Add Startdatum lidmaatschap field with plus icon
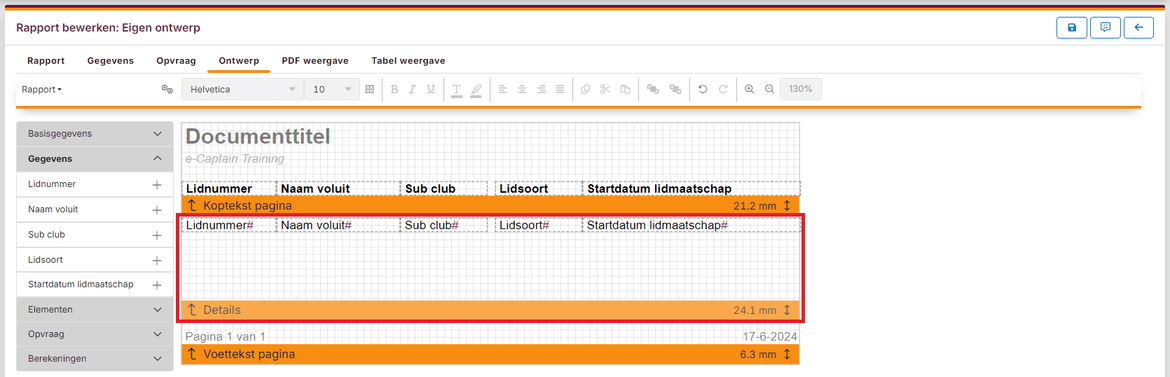Image resolution: width=1170 pixels, height=377 pixels. pyautogui.click(x=157, y=285)
